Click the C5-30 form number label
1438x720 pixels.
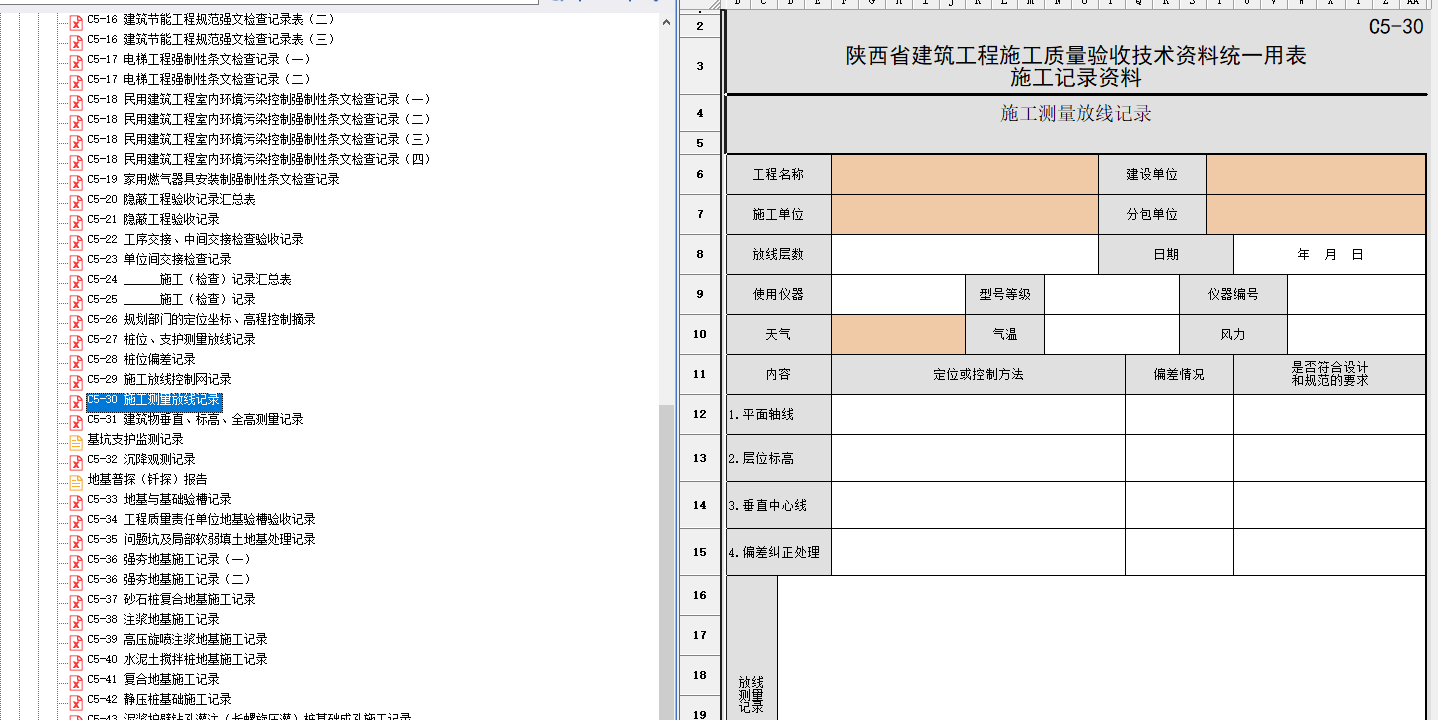[1396, 27]
